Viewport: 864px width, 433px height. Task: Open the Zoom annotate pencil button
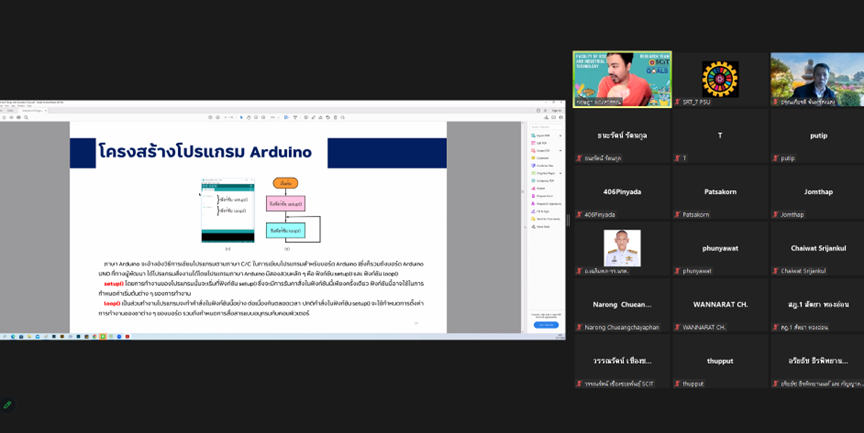7,405
